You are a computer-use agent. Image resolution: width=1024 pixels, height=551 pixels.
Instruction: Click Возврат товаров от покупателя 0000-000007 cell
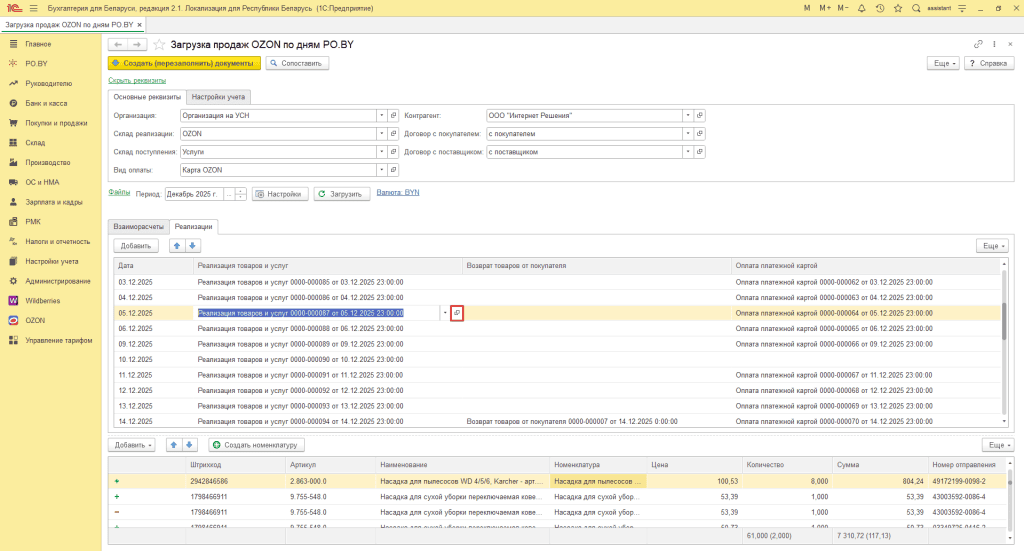tap(572, 422)
